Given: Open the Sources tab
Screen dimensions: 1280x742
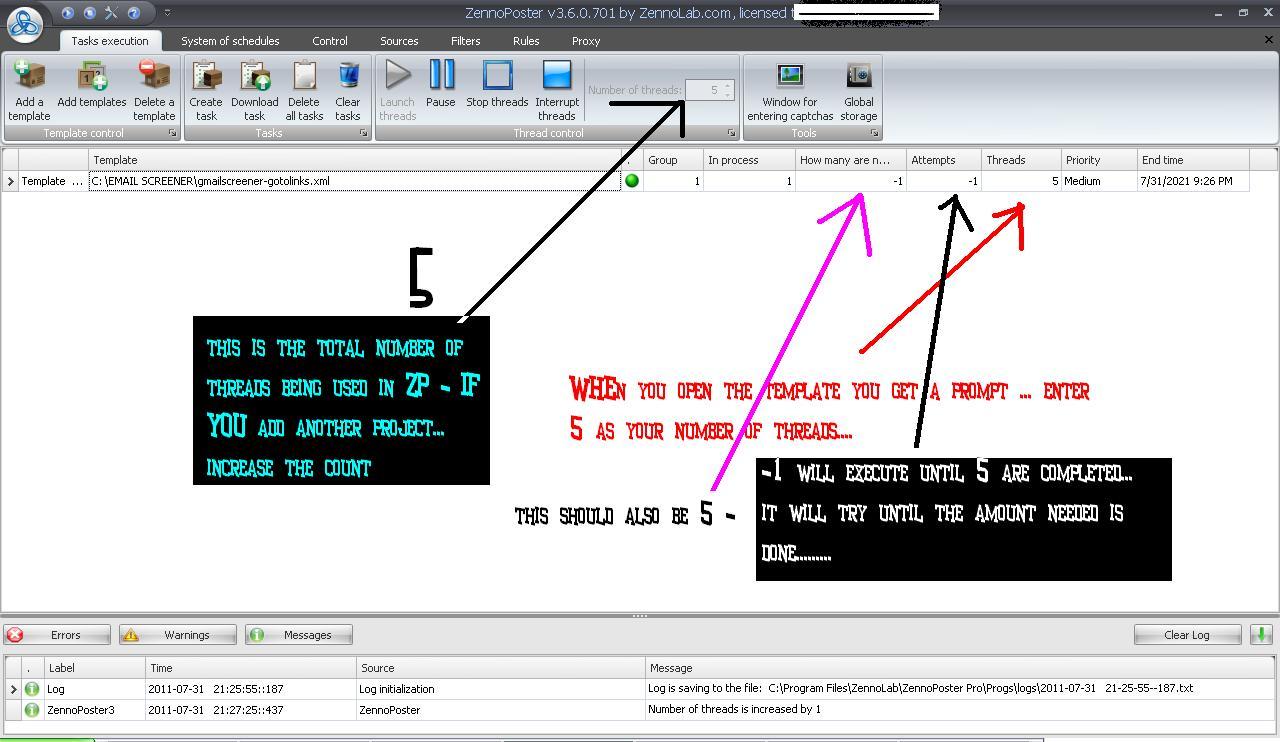Looking at the screenshot, I should point(399,41).
